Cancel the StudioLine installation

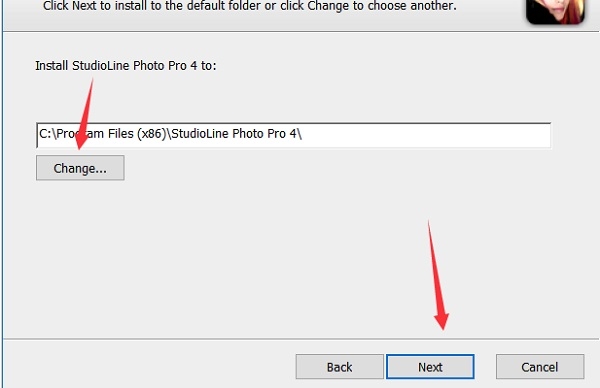(x=540, y=367)
